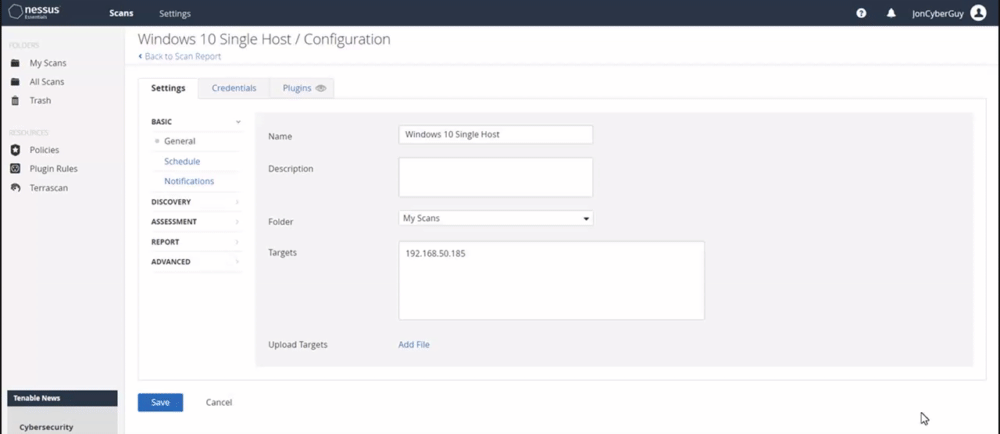Viewport: 1000px width, 434px height.
Task: Click the Cancel button
Action: point(219,402)
